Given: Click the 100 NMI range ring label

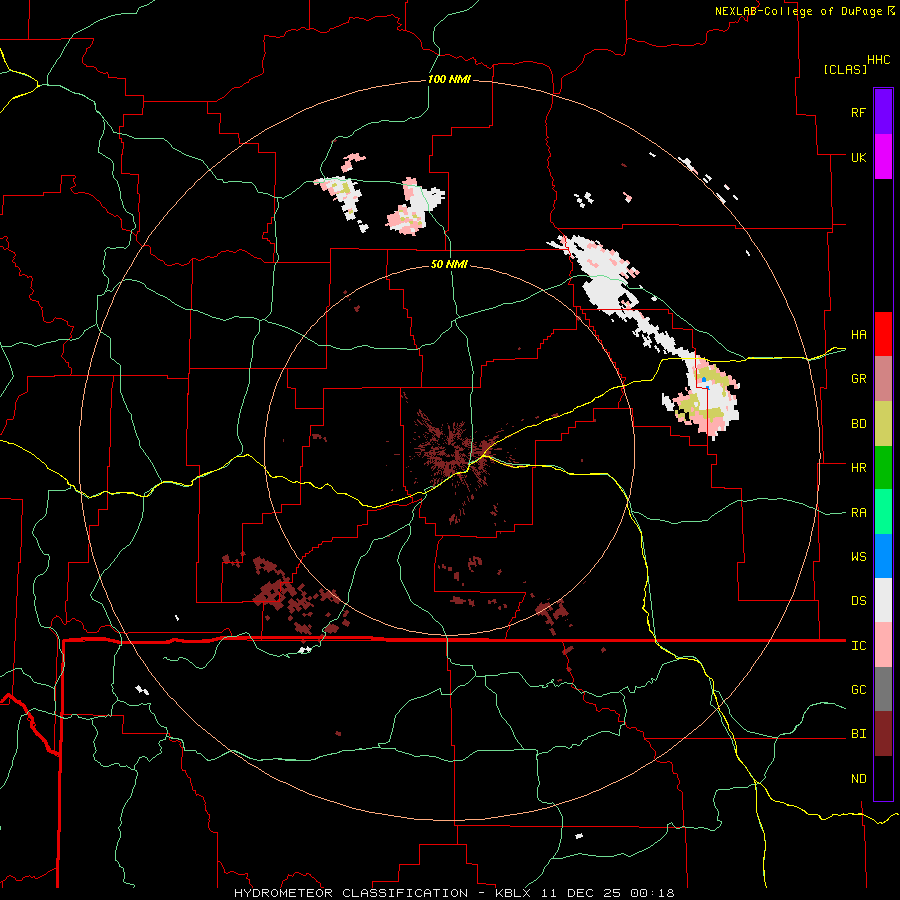Looking at the screenshot, I should pyautogui.click(x=449, y=79).
